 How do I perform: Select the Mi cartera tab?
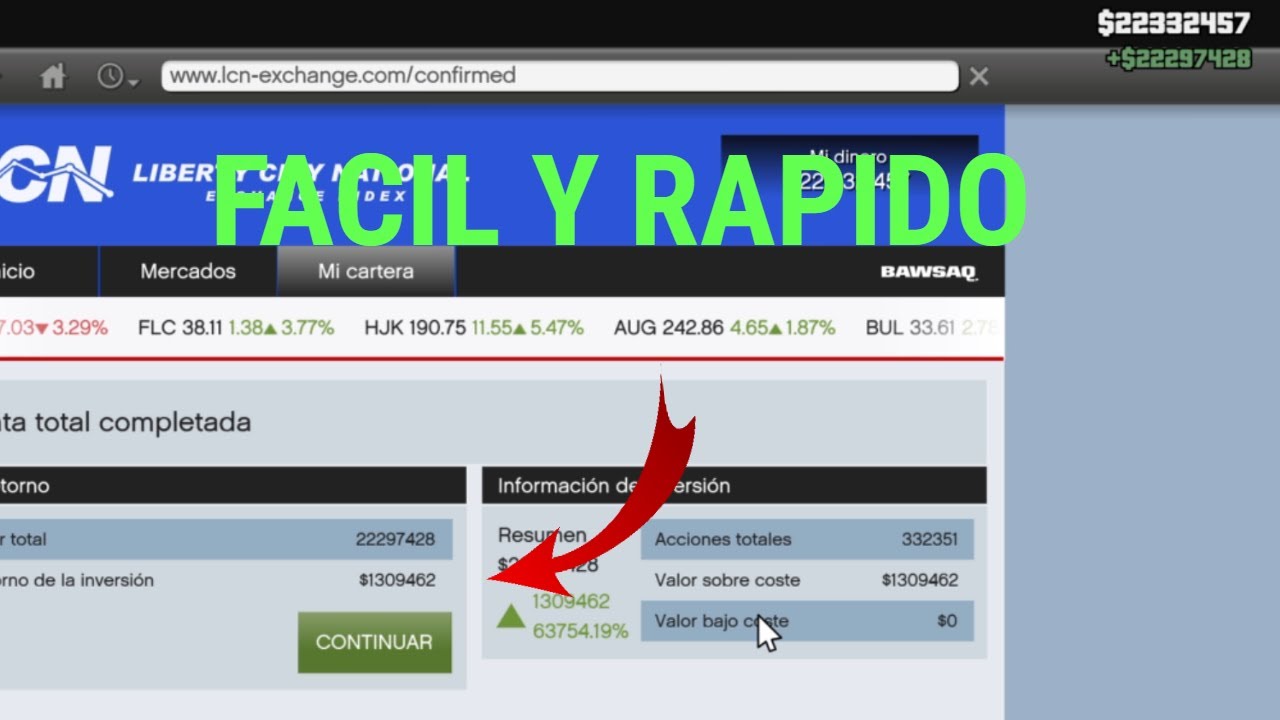(366, 271)
